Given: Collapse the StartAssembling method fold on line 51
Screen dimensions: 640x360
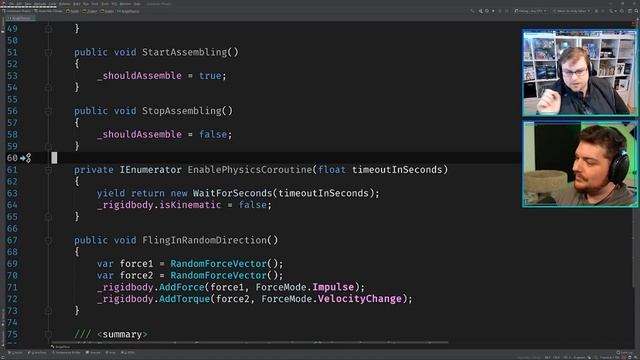Looking at the screenshot, I should (48, 52).
